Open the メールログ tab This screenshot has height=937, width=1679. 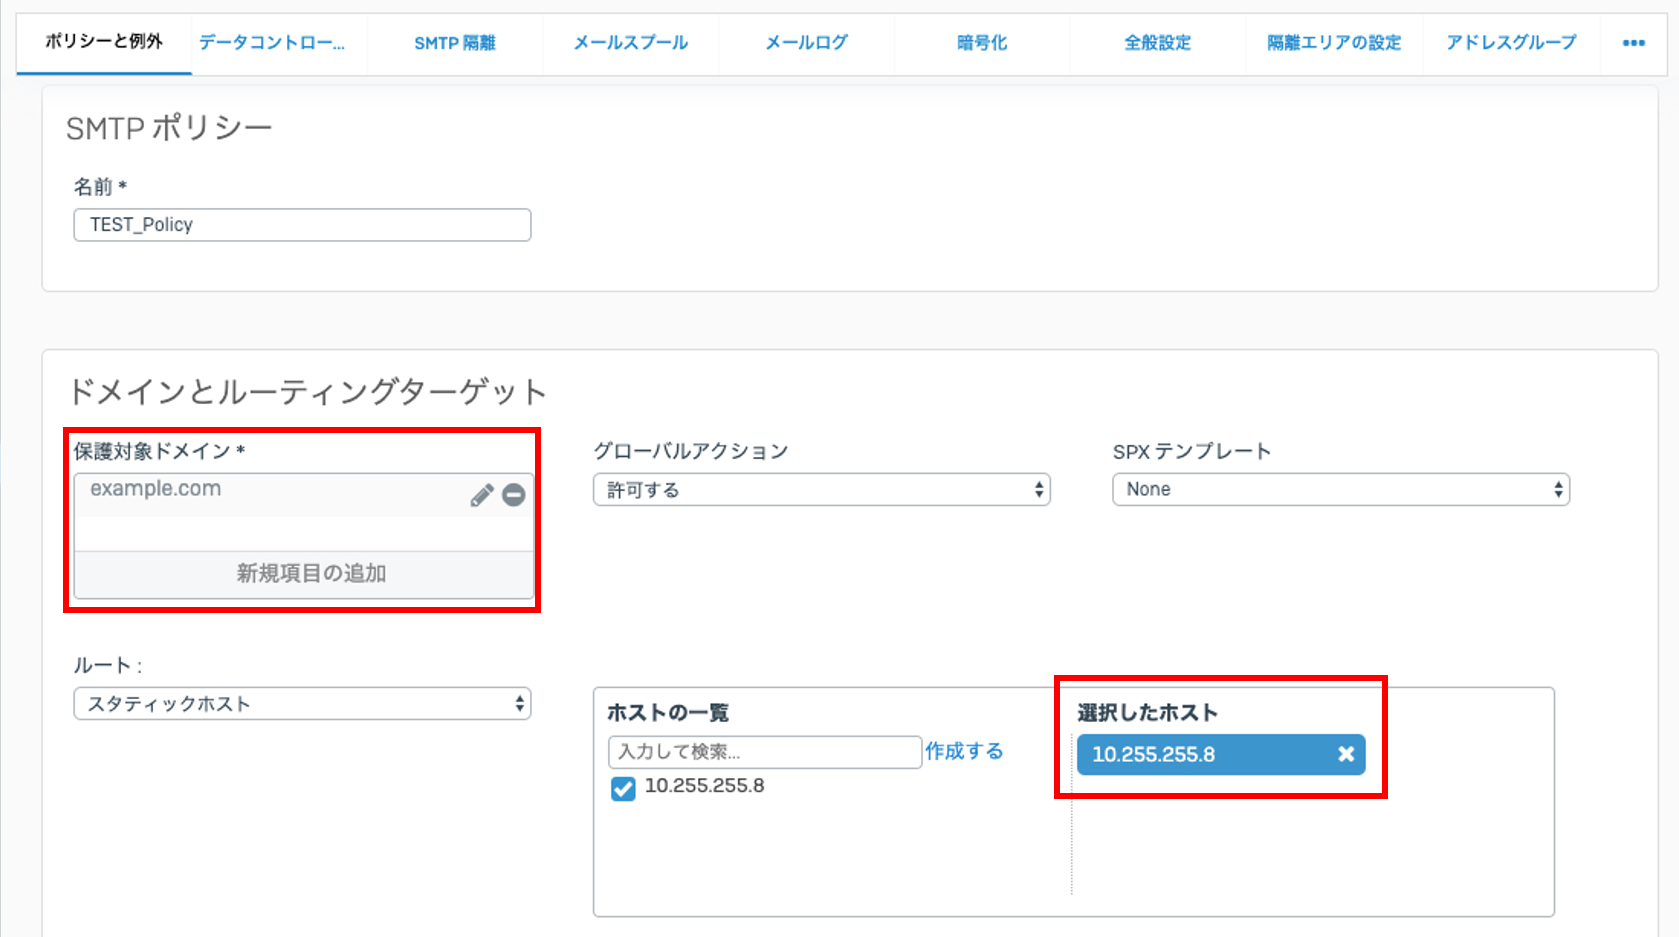coord(806,43)
